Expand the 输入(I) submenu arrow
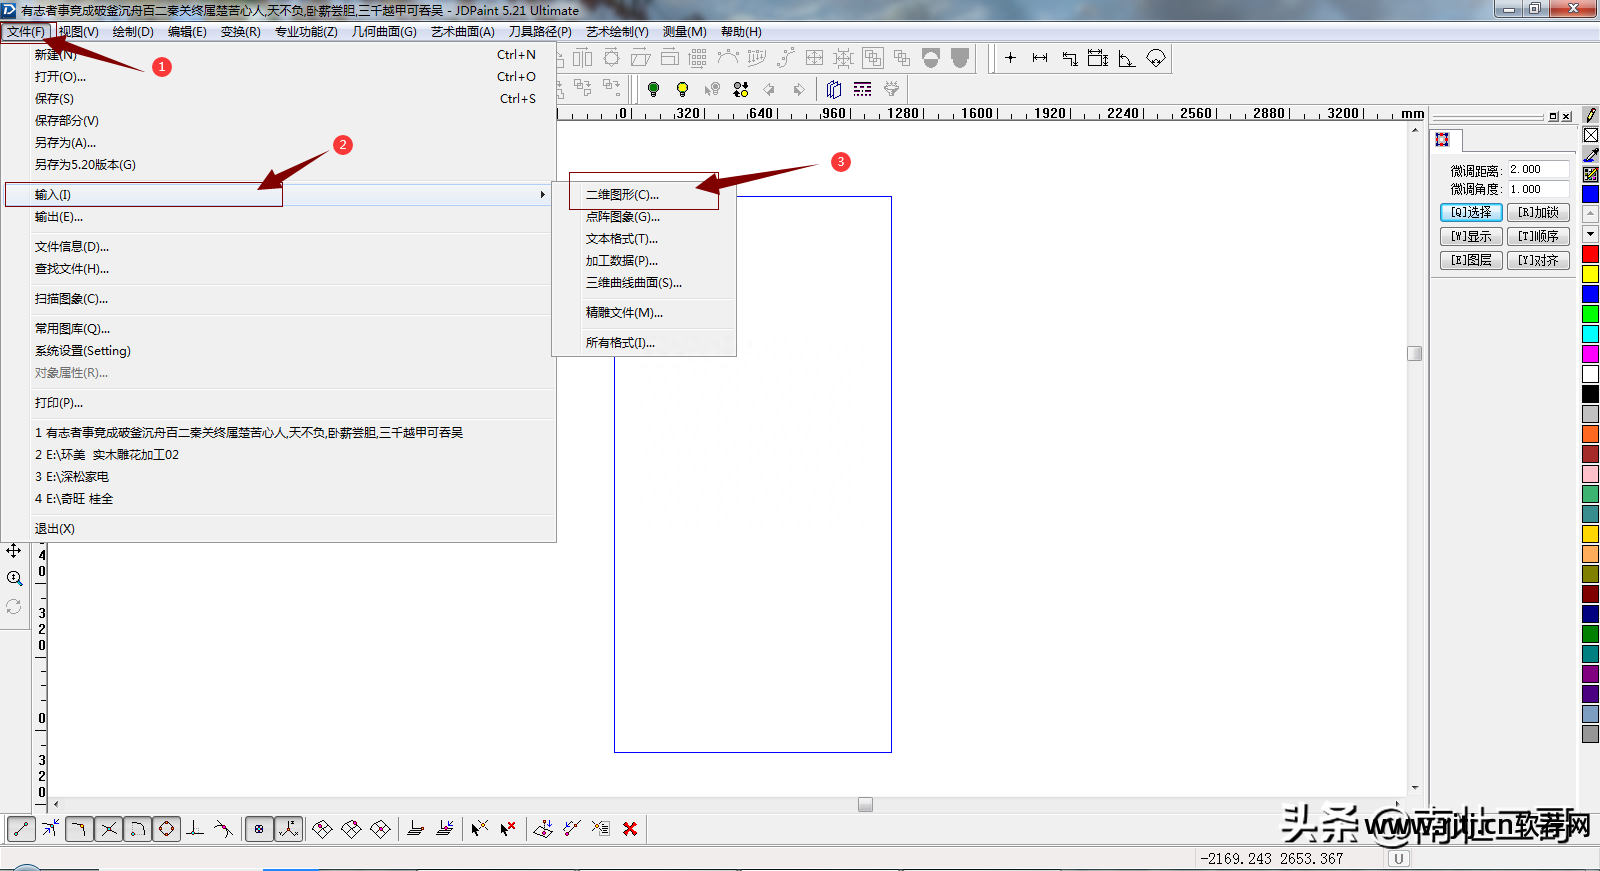 pos(542,195)
